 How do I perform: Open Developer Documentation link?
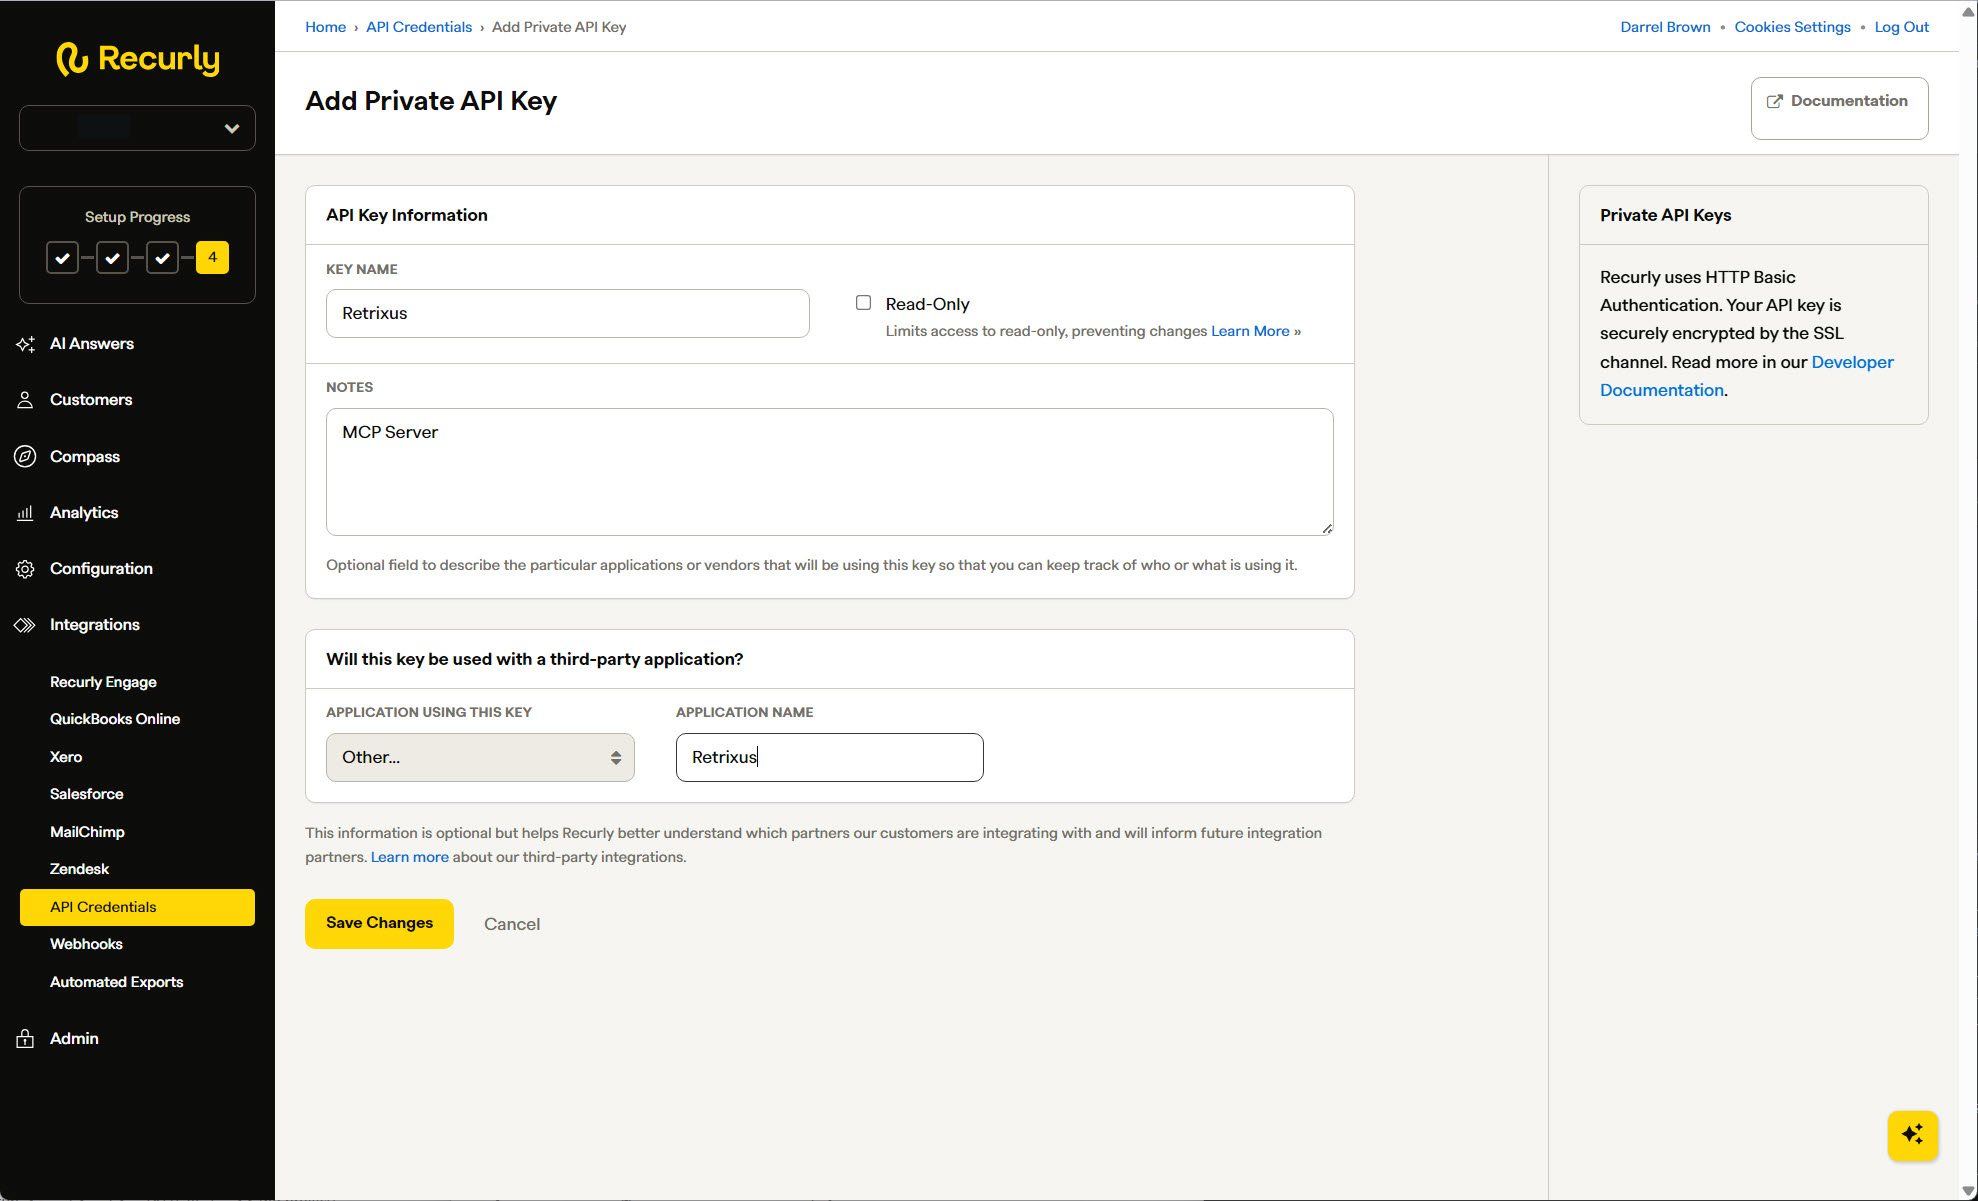(x=1746, y=376)
